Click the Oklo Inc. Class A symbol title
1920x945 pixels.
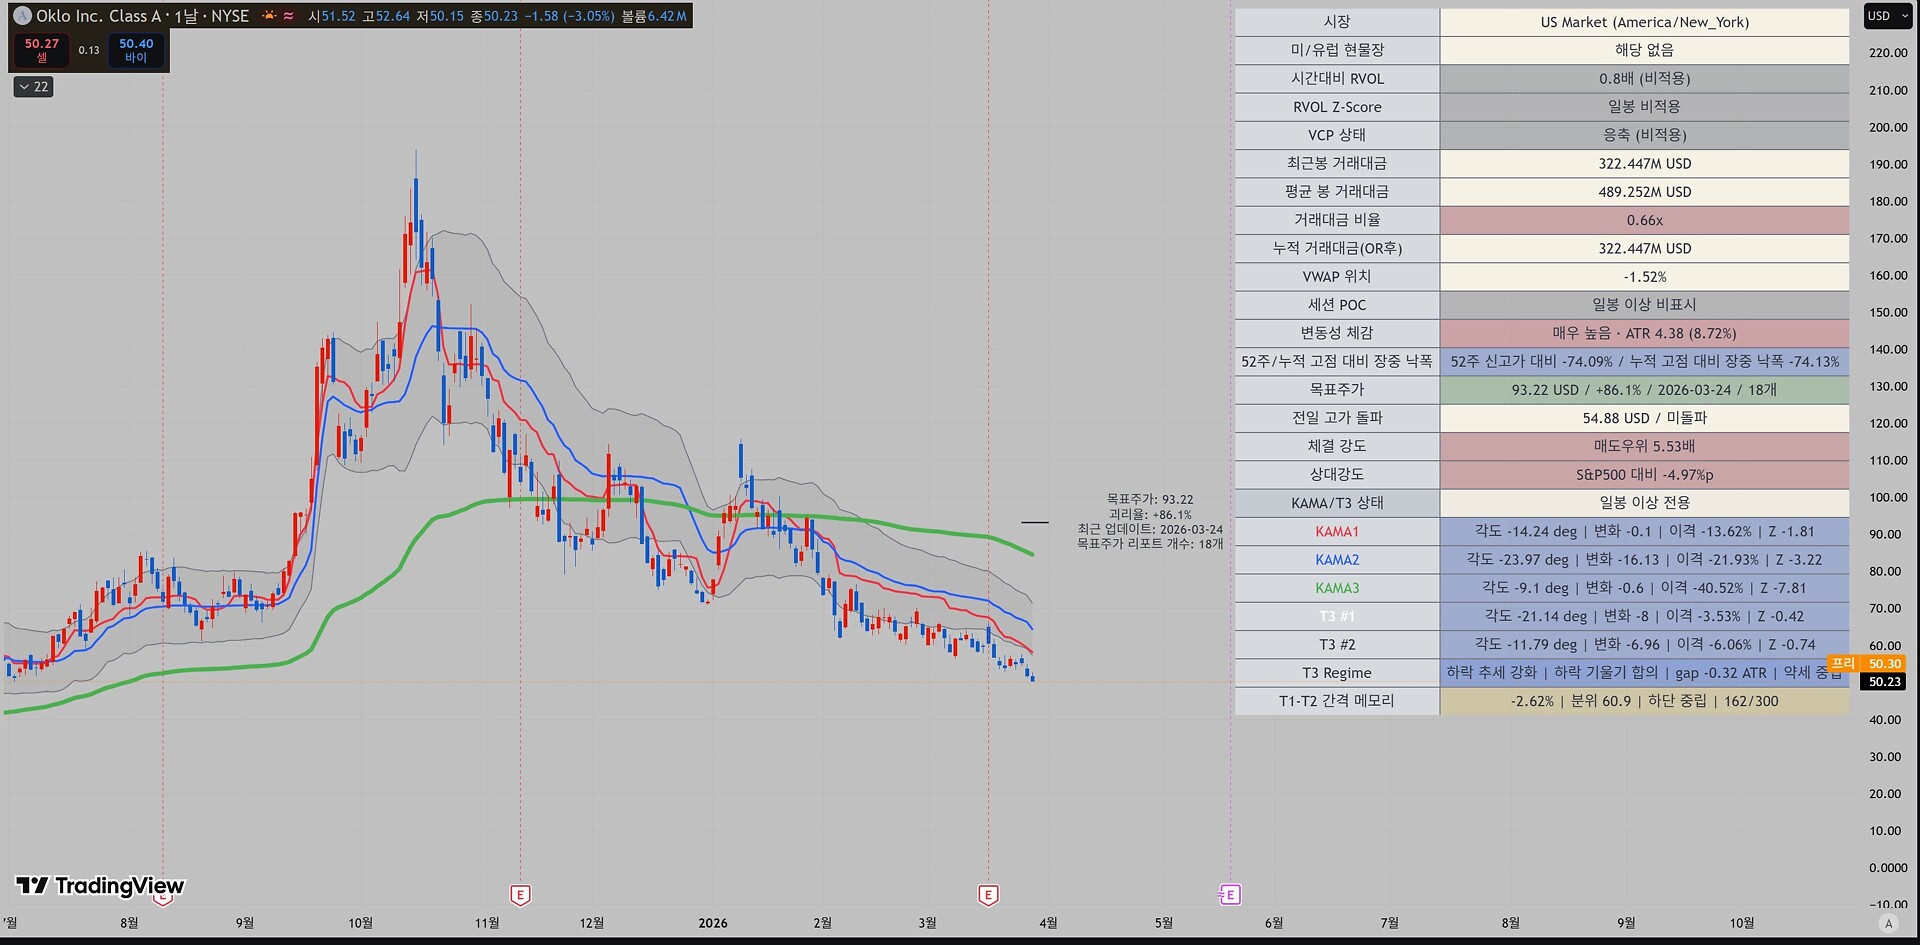coord(100,16)
